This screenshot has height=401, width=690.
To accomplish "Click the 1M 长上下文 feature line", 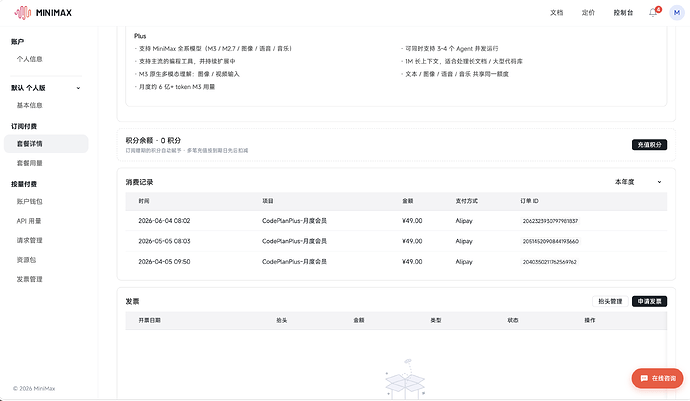I will point(462,62).
